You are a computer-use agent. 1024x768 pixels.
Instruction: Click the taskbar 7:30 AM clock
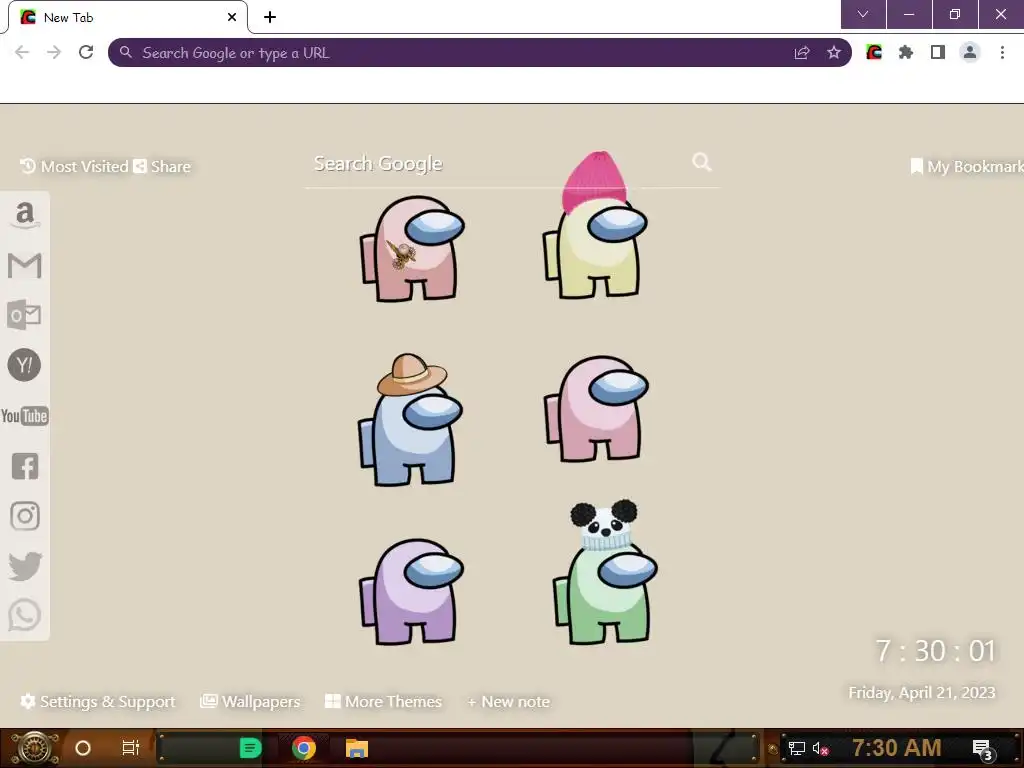click(897, 748)
